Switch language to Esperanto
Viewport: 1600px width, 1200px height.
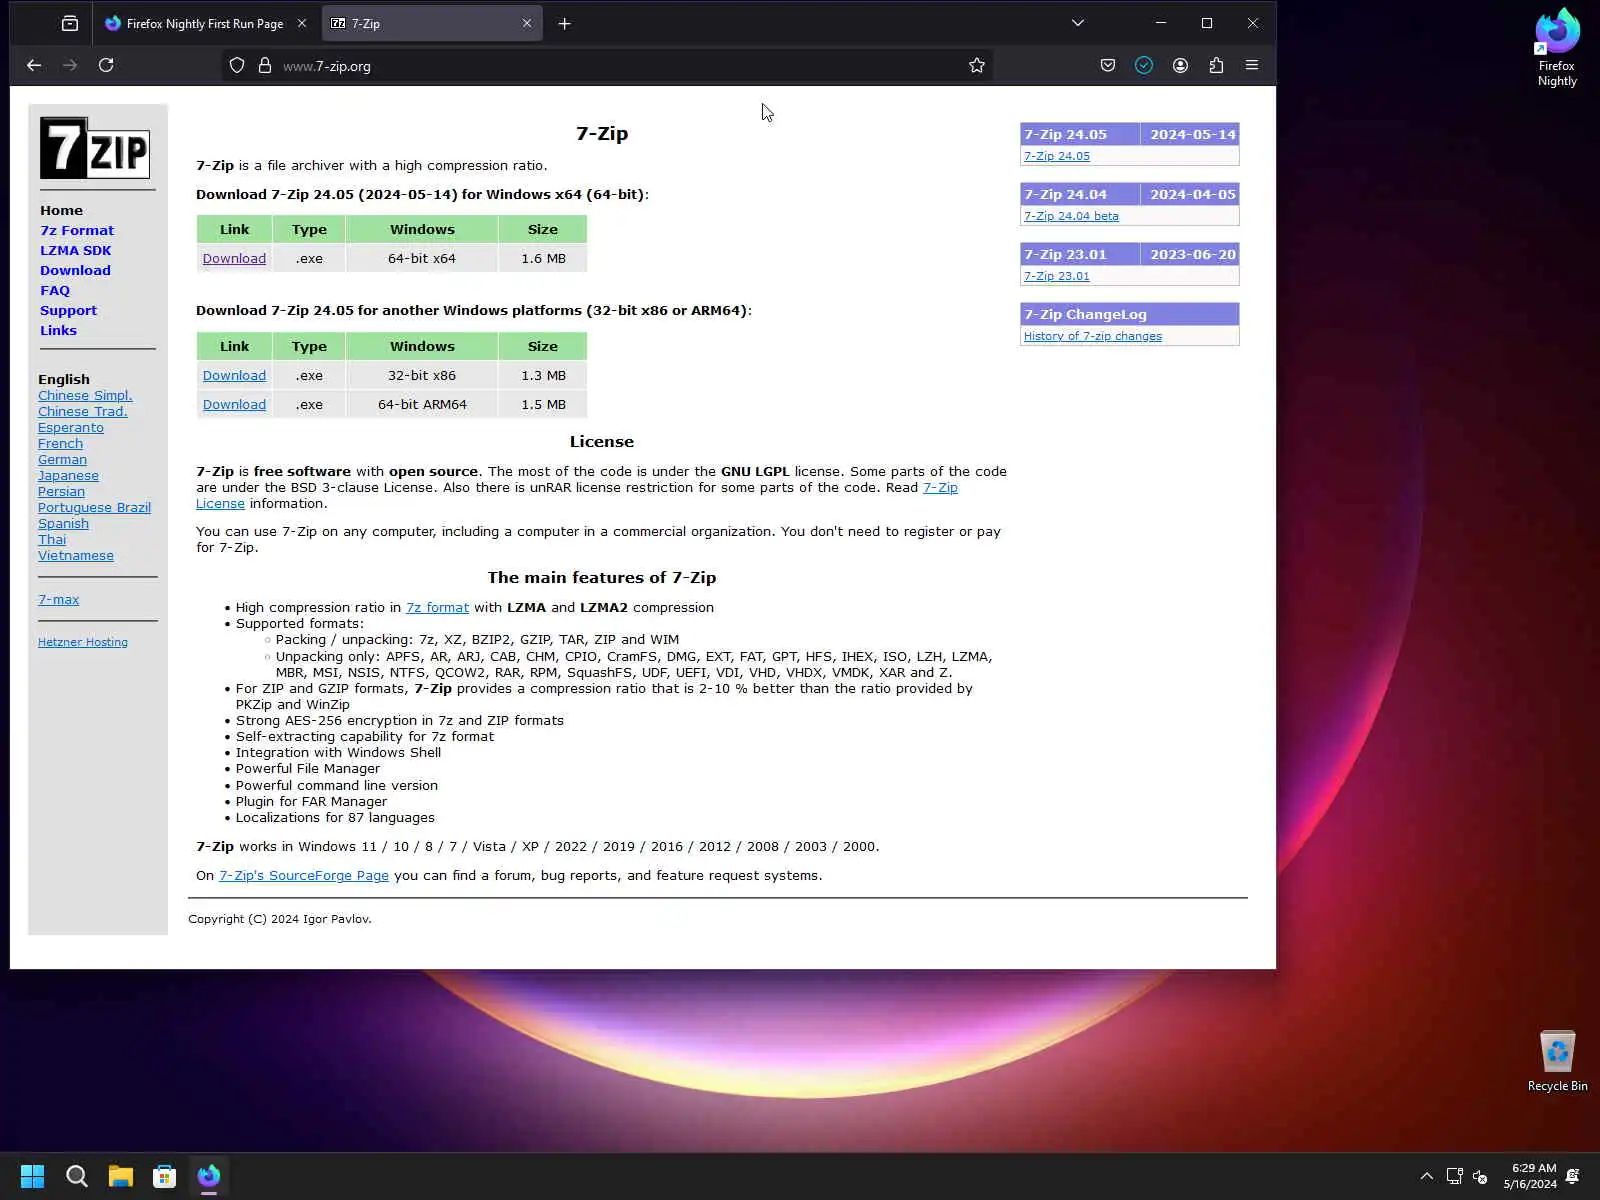(x=71, y=427)
